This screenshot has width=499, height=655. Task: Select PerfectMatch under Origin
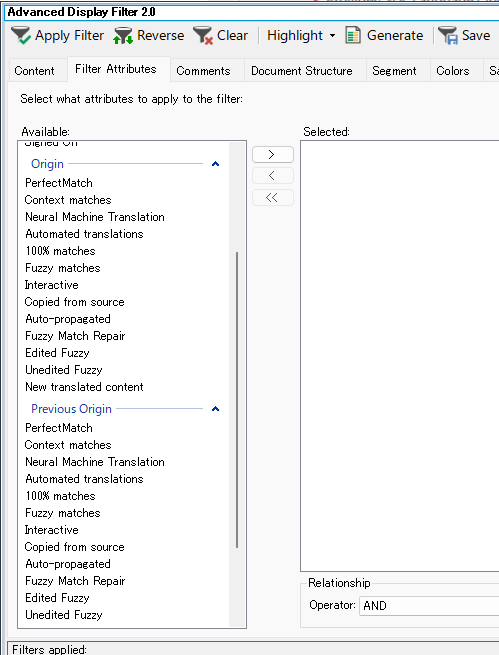pyautogui.click(x=58, y=183)
